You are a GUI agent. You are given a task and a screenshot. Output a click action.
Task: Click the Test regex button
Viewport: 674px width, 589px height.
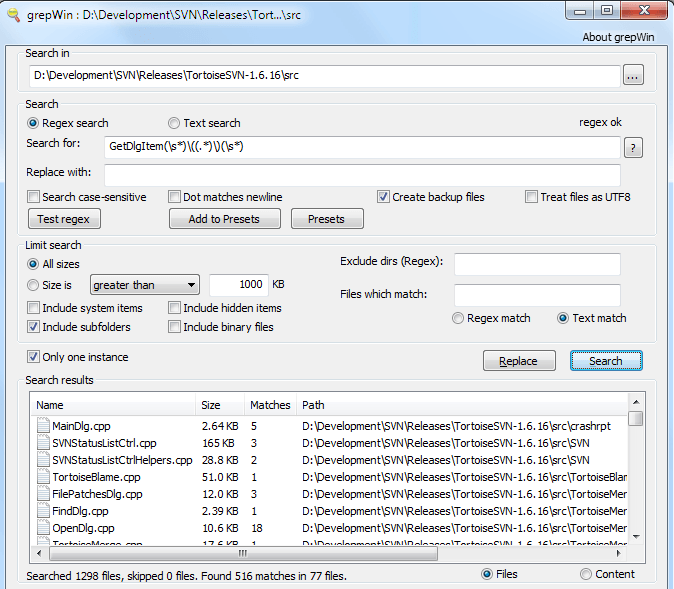[x=64, y=219]
